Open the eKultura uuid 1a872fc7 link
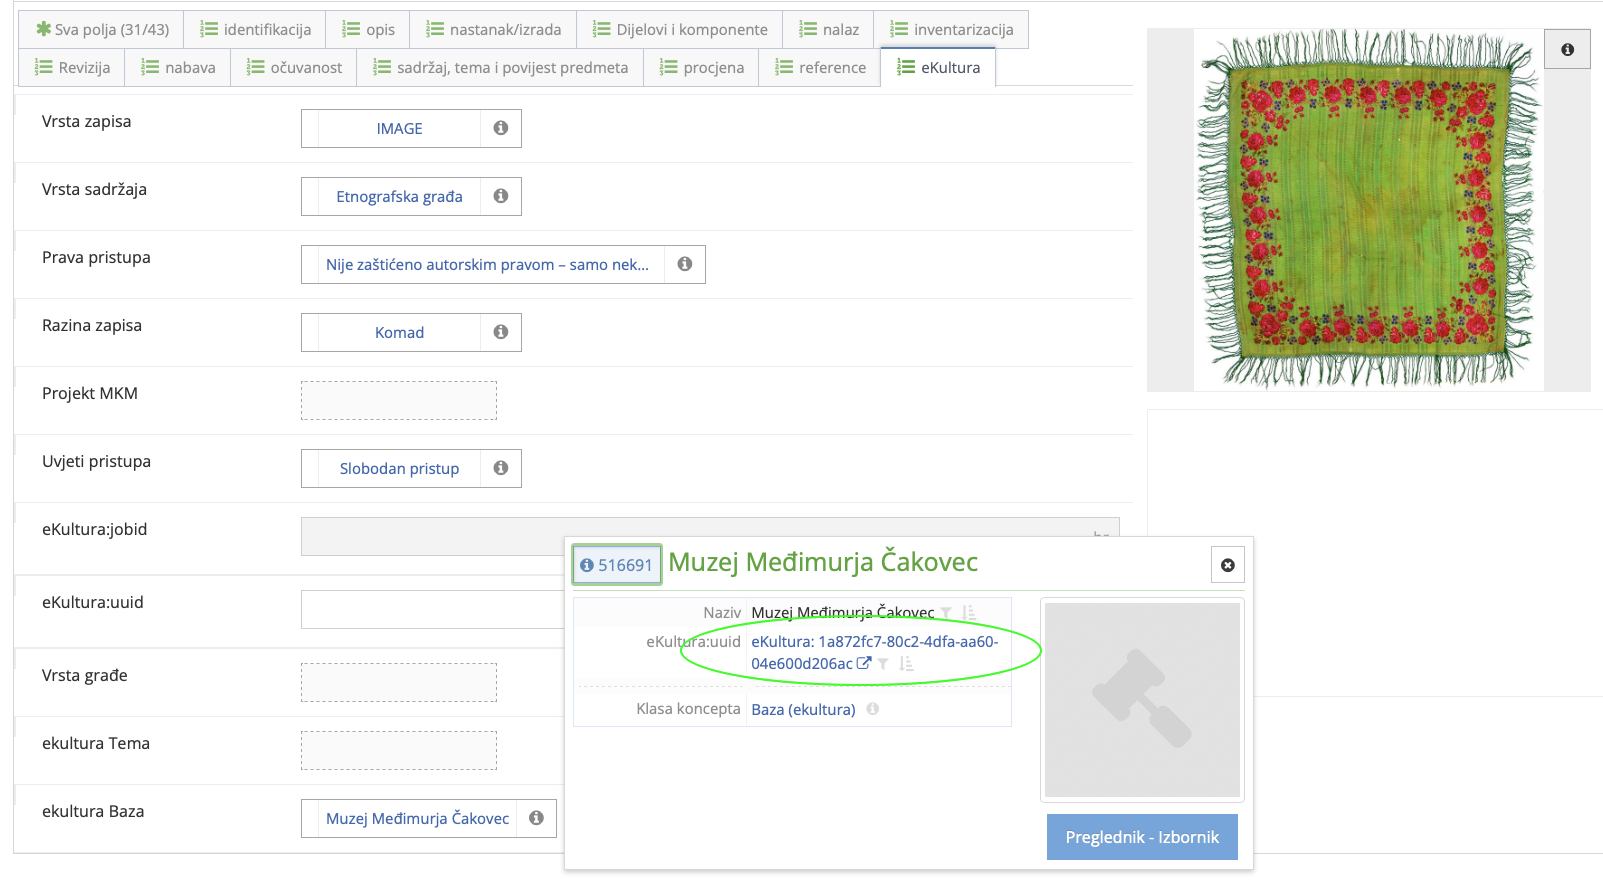Image resolution: width=1603 pixels, height=896 pixels. click(874, 652)
